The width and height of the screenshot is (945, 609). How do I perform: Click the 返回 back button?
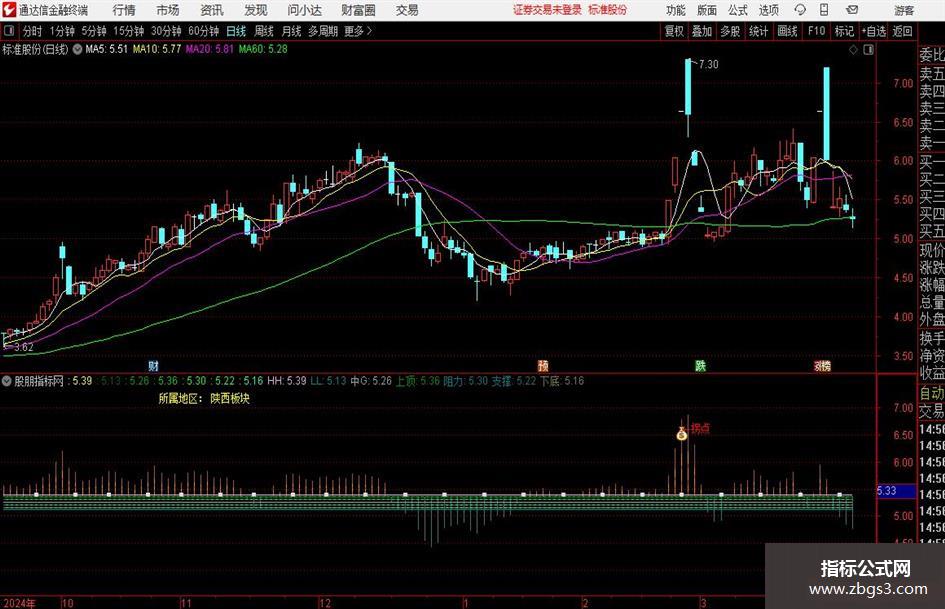pos(903,31)
